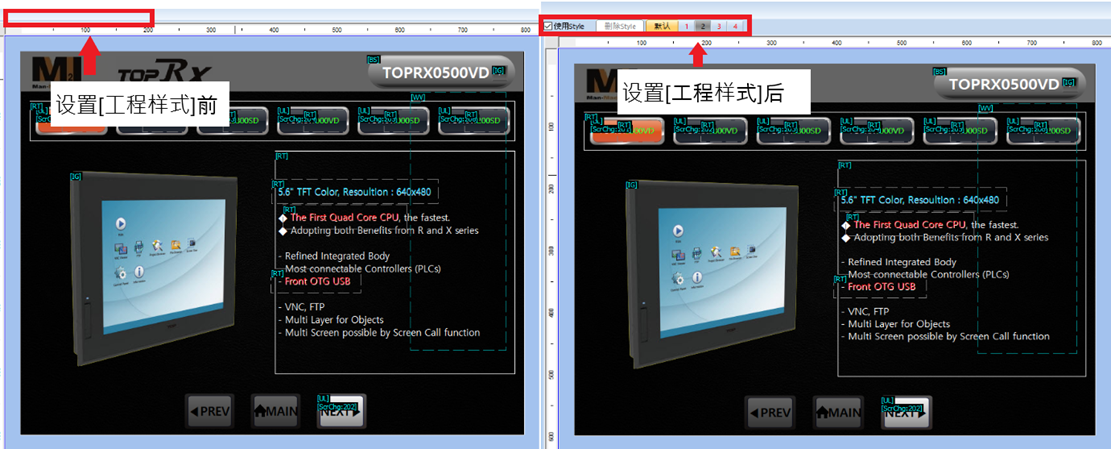Click MAIN home button in left screen
The height and width of the screenshot is (449, 1111).
pyautogui.click(x=276, y=410)
